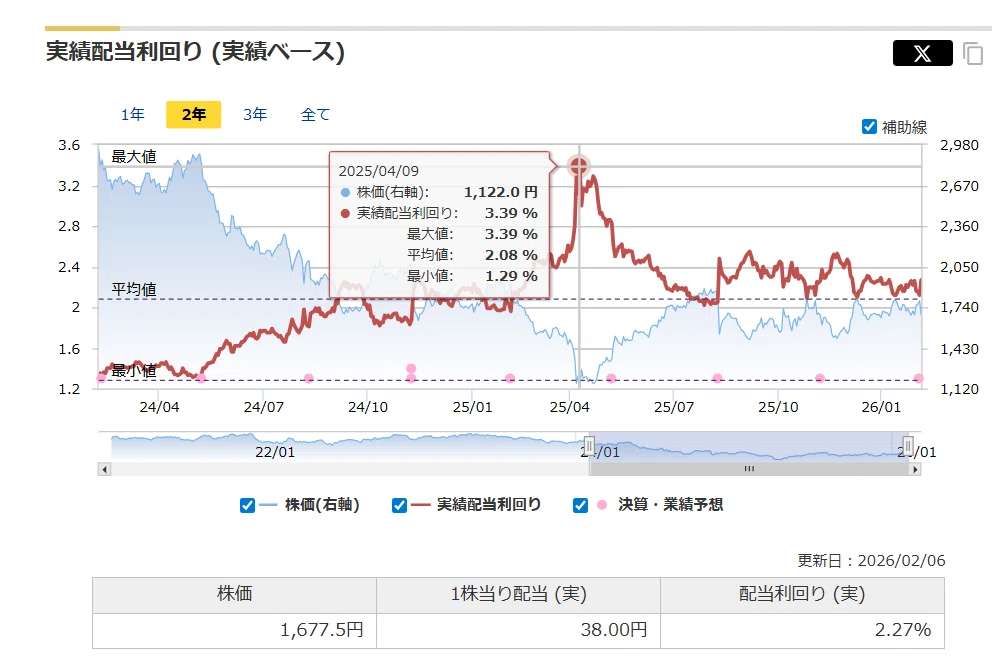The width and height of the screenshot is (1007, 663).
Task: Click the scrollbar left arrow
Action: (x=105, y=469)
